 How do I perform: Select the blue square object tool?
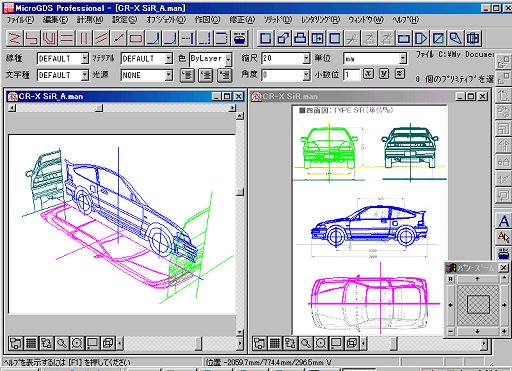click(265, 38)
